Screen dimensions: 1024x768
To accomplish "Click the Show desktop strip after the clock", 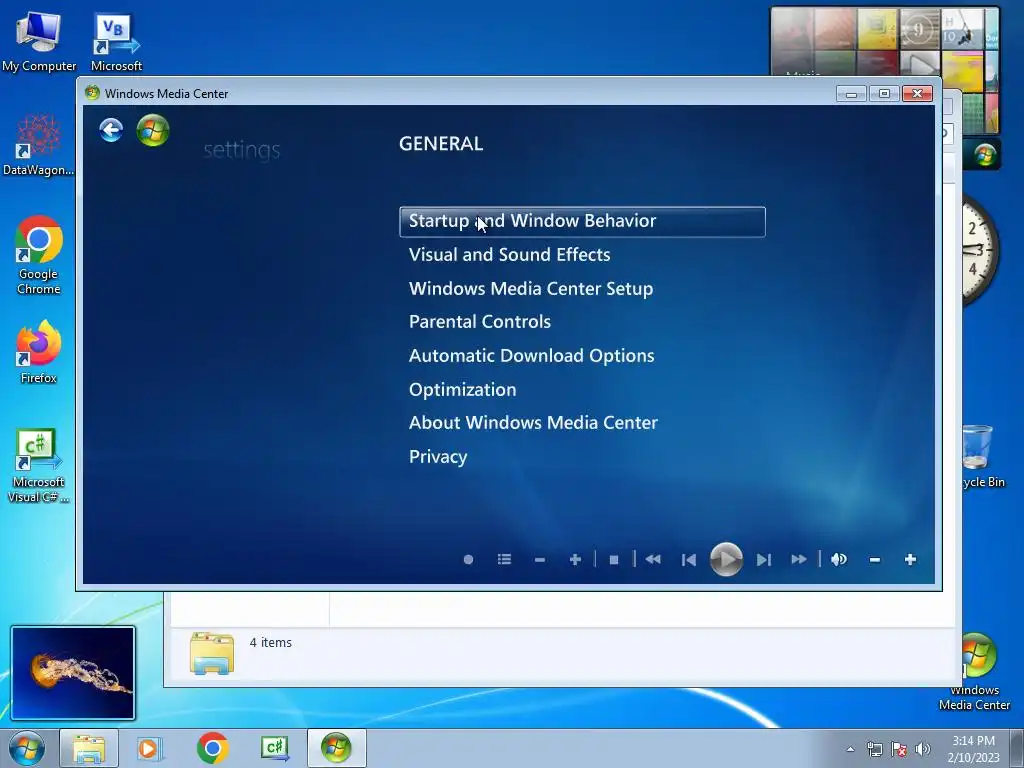I will pos(1016,748).
